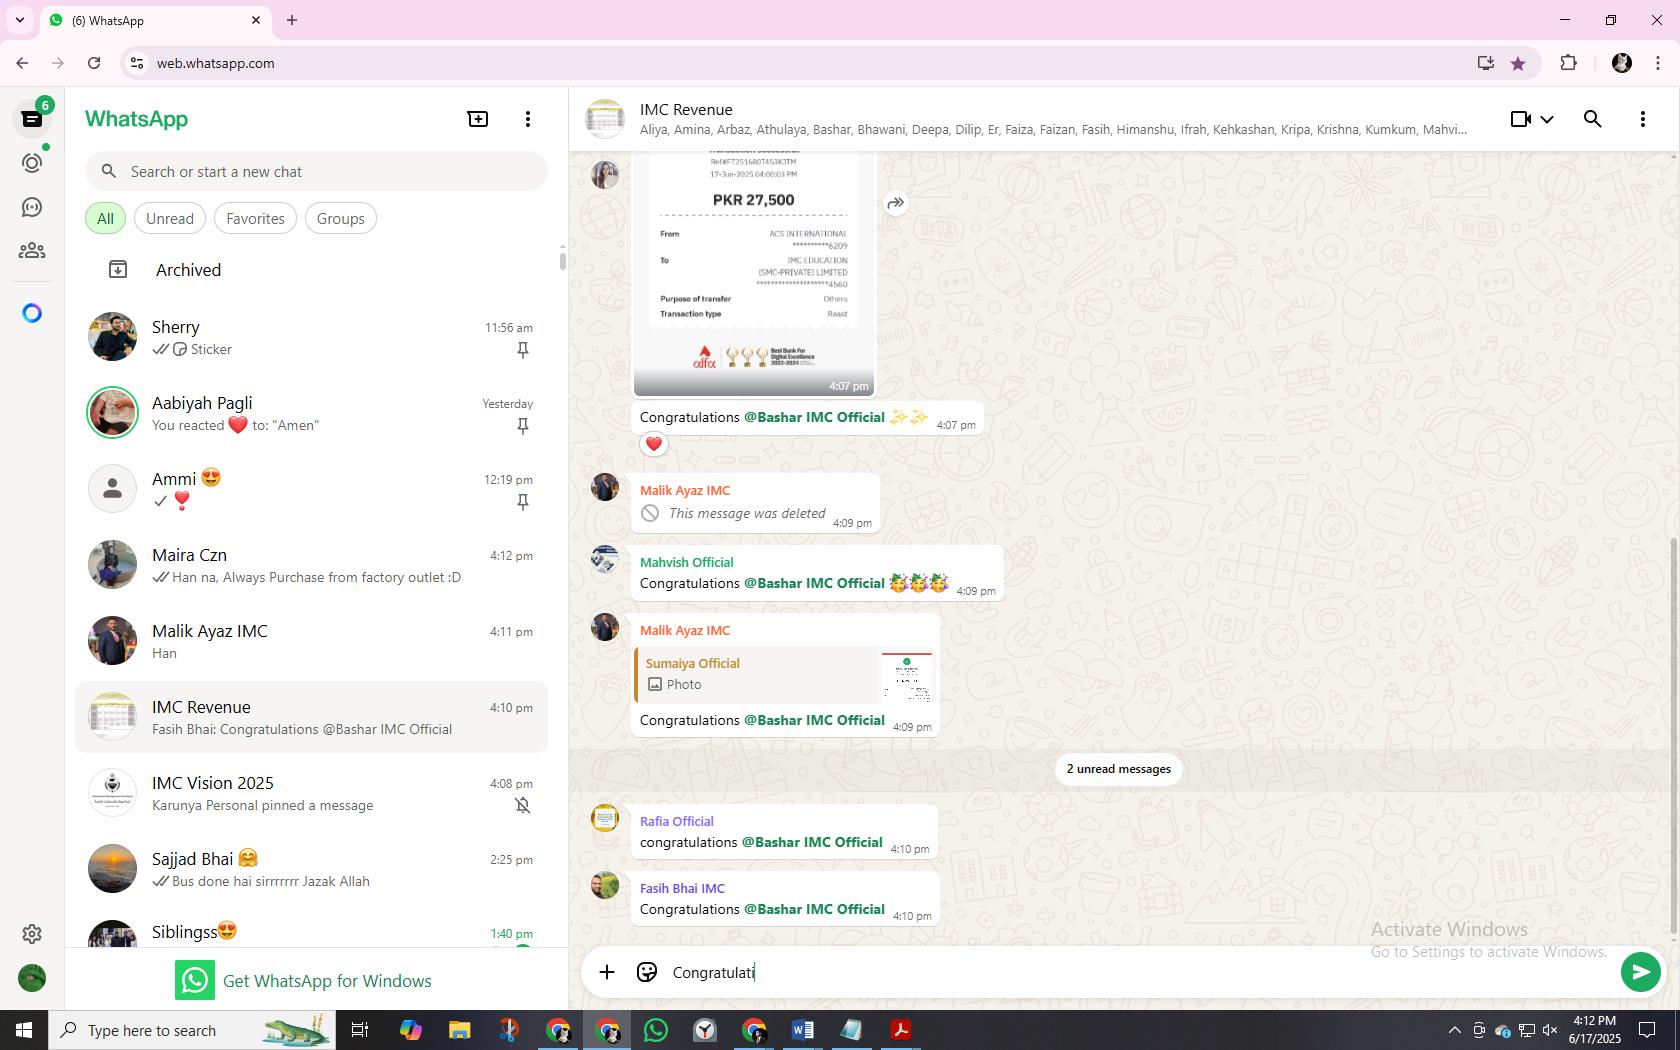
Task: Click muted bell icon on IMC Vision 2025
Action: (522, 806)
